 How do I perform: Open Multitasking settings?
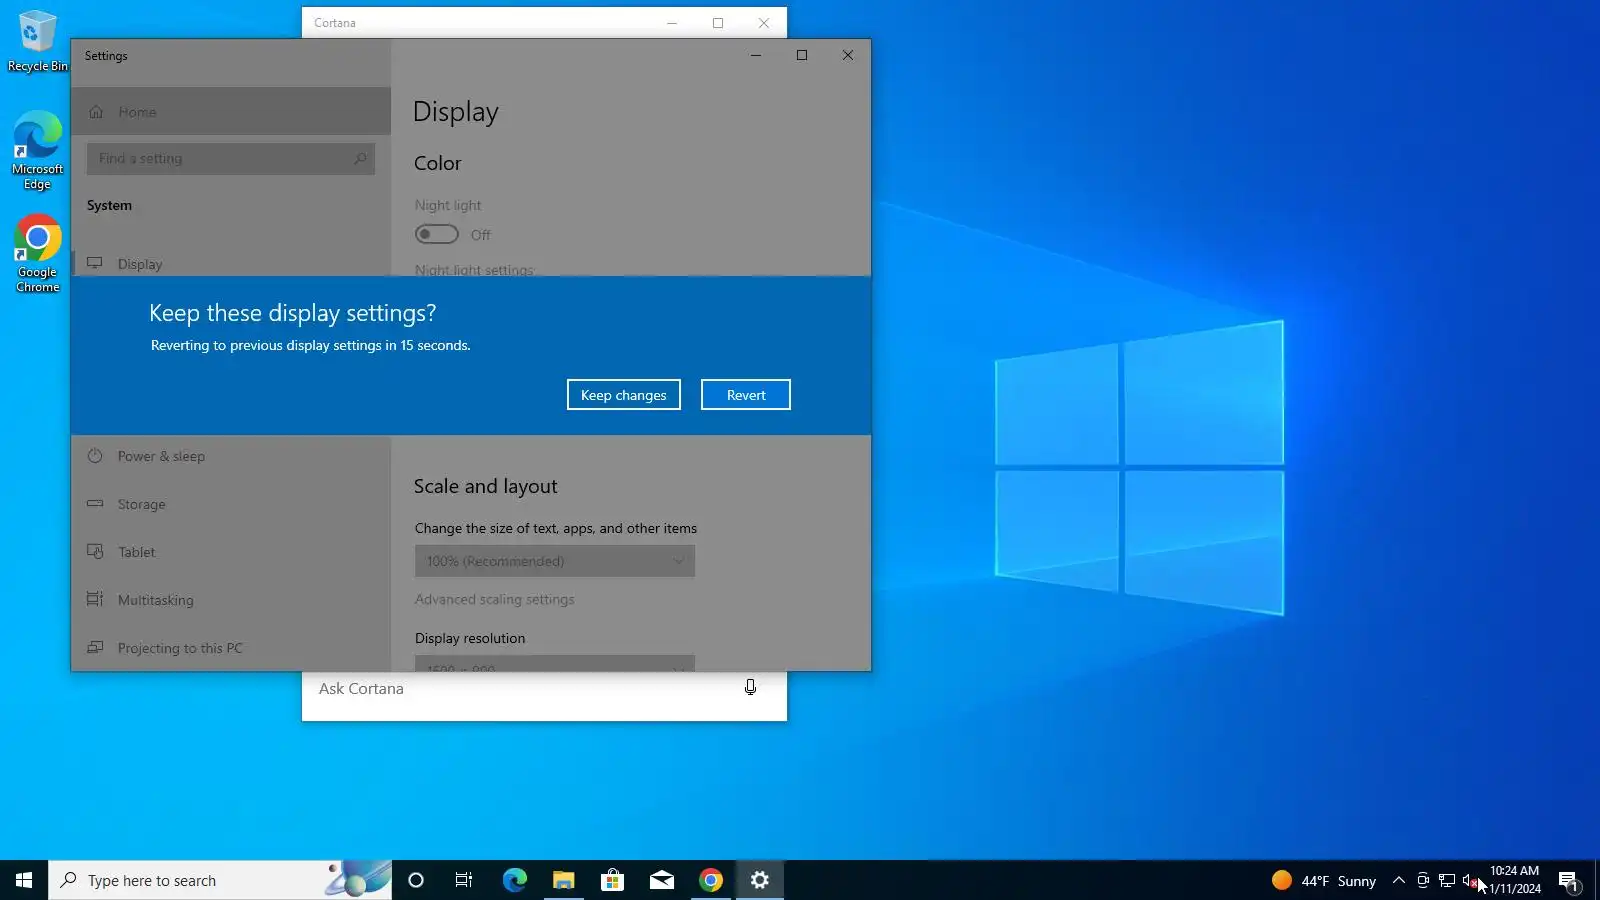tap(231, 600)
